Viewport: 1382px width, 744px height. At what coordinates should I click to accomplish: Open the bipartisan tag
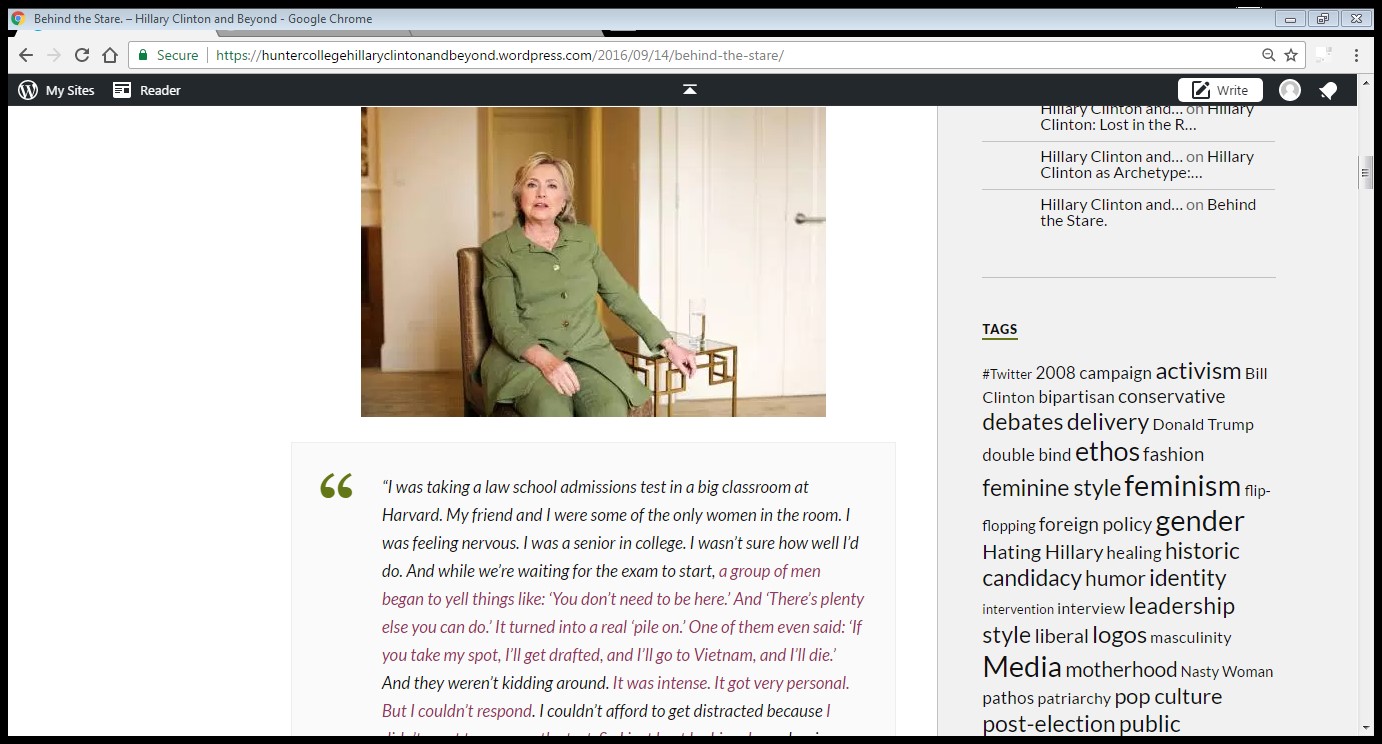pyautogui.click(x=1076, y=397)
